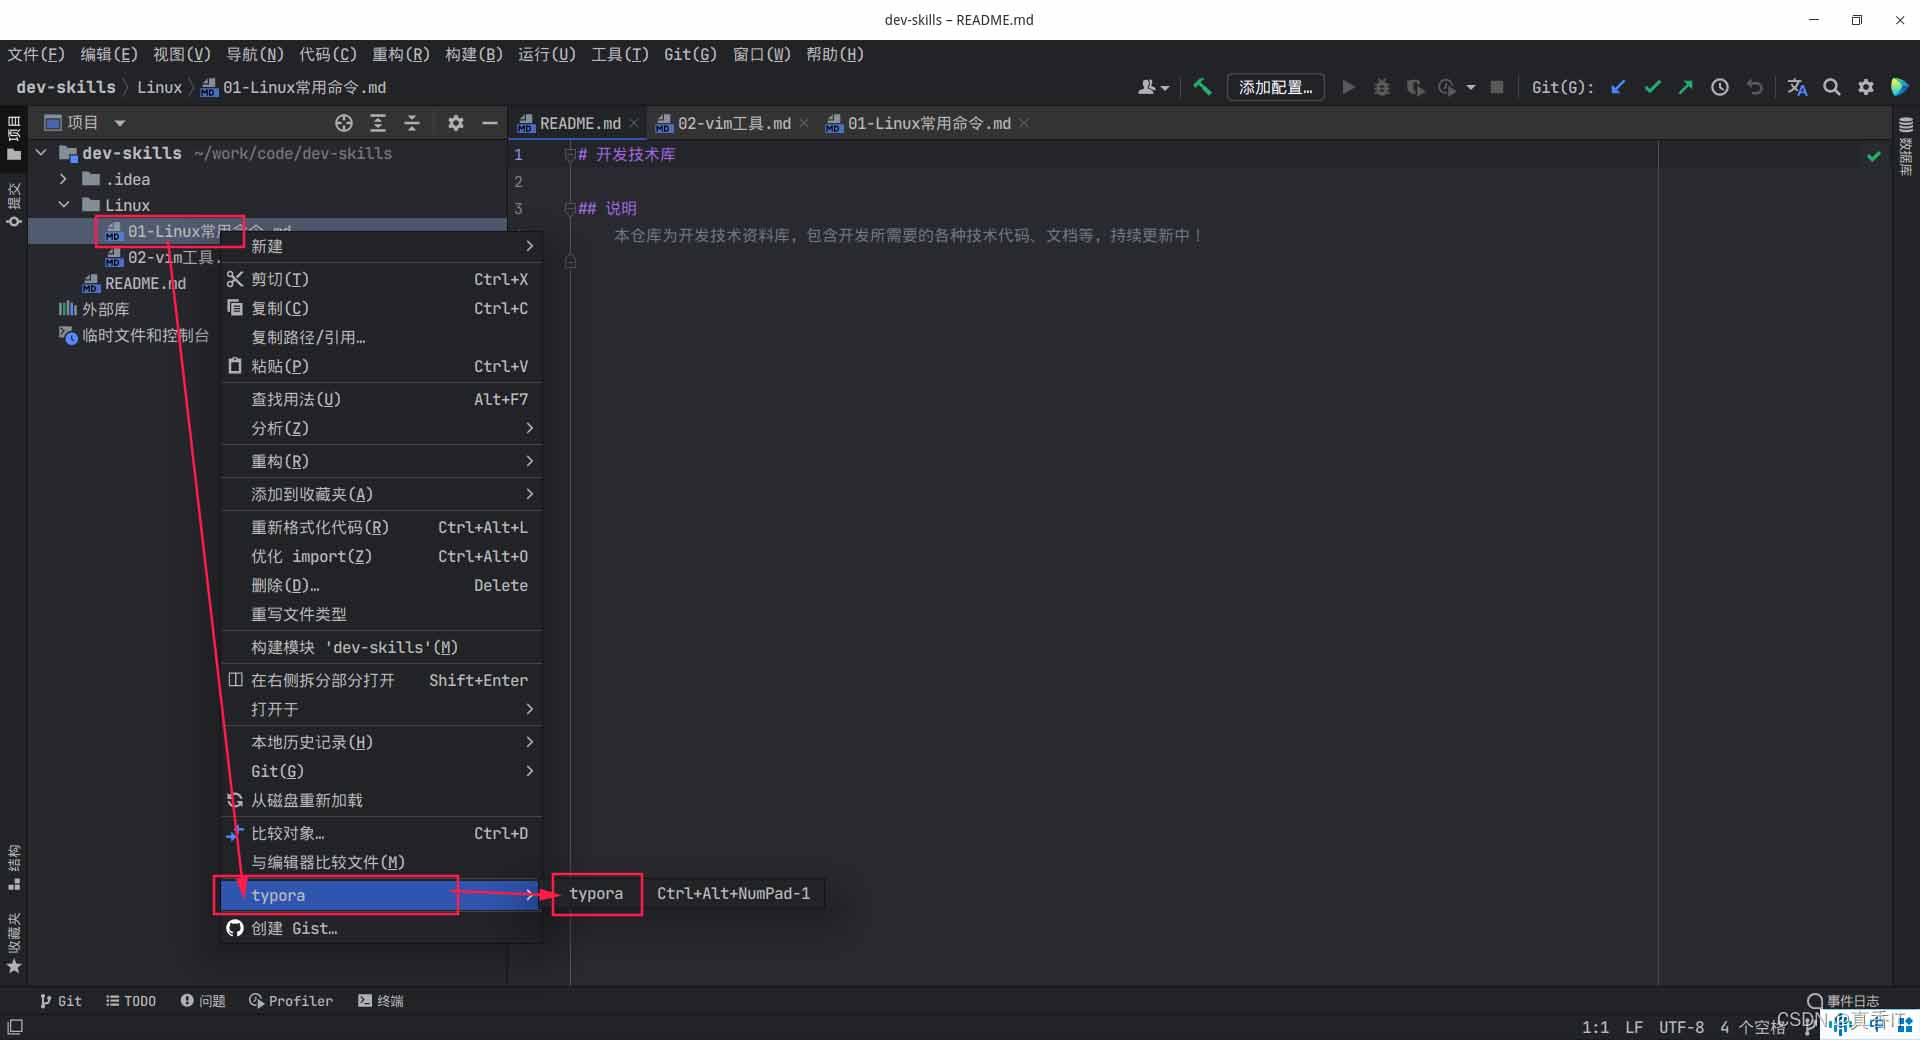Click the colorful plugin icon at top right
The width and height of the screenshot is (1920, 1040).
point(1899,87)
